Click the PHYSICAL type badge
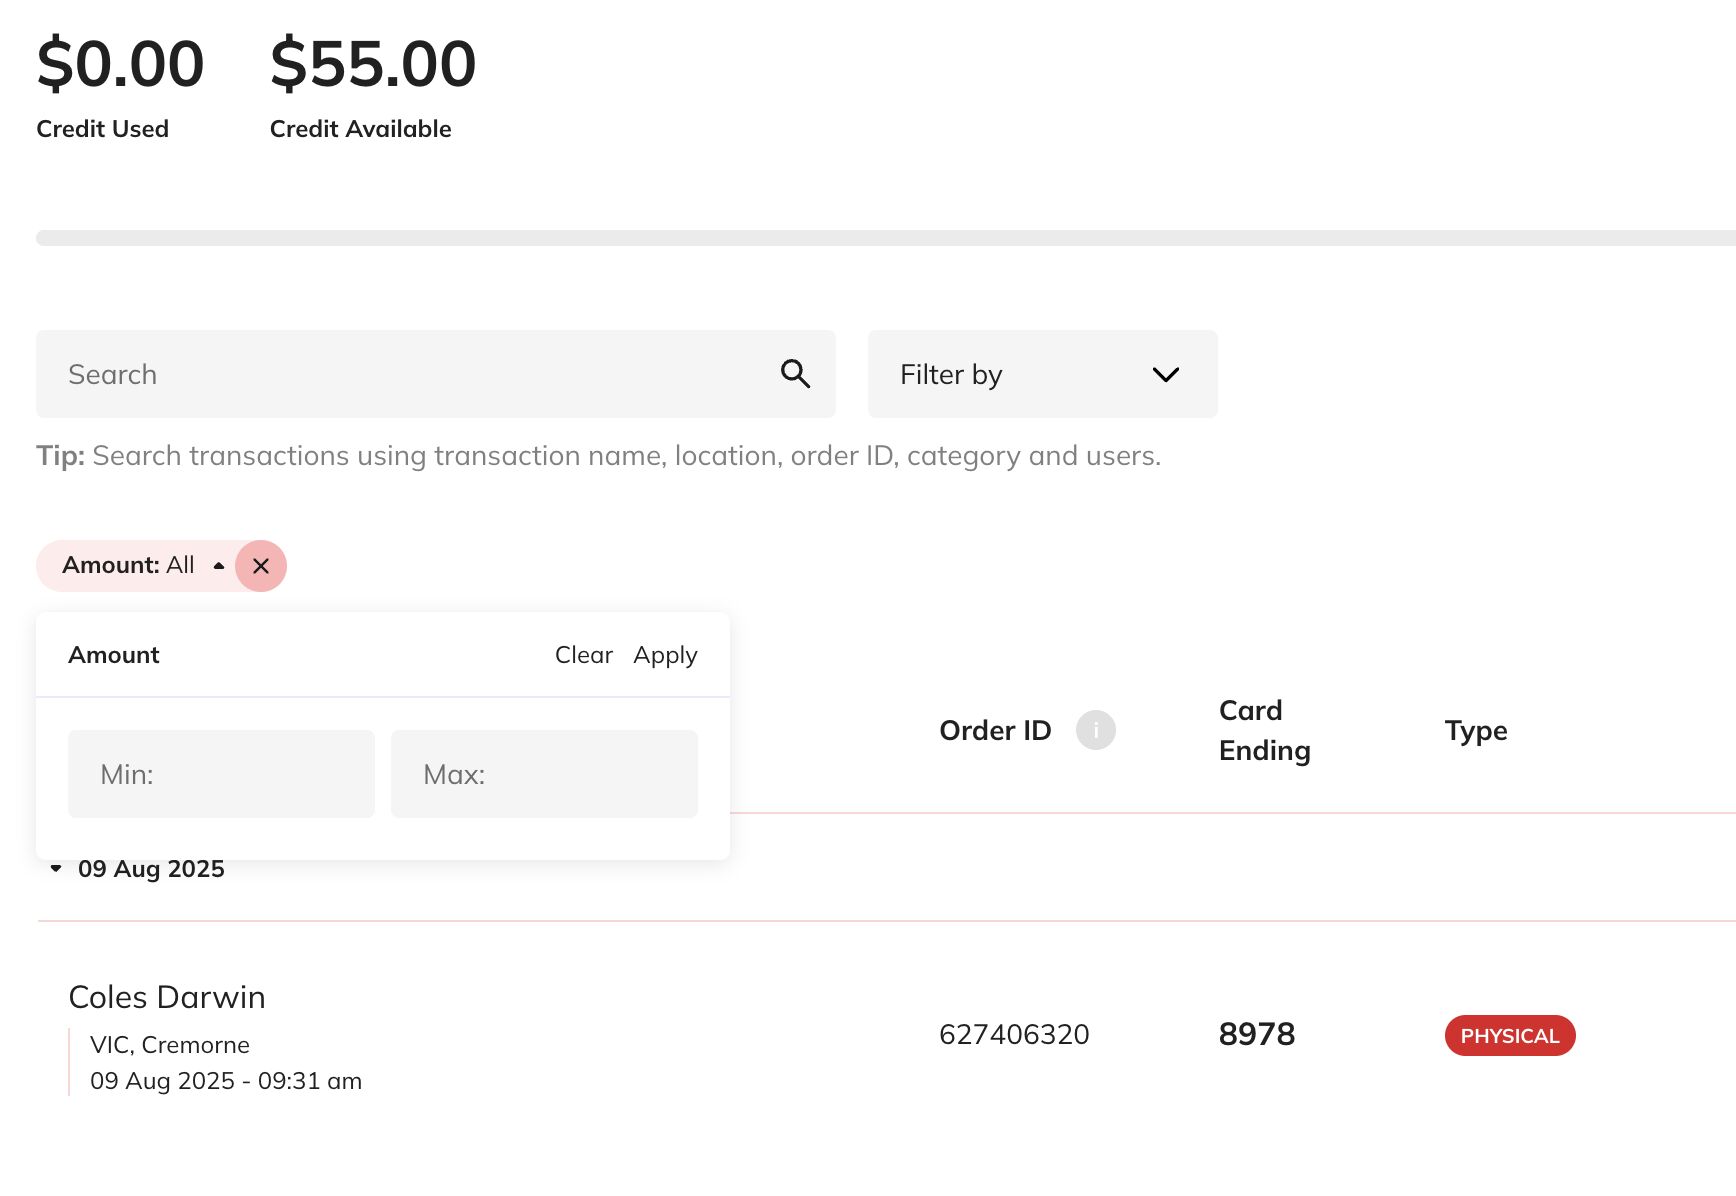This screenshot has width=1736, height=1196. pos(1509,1036)
